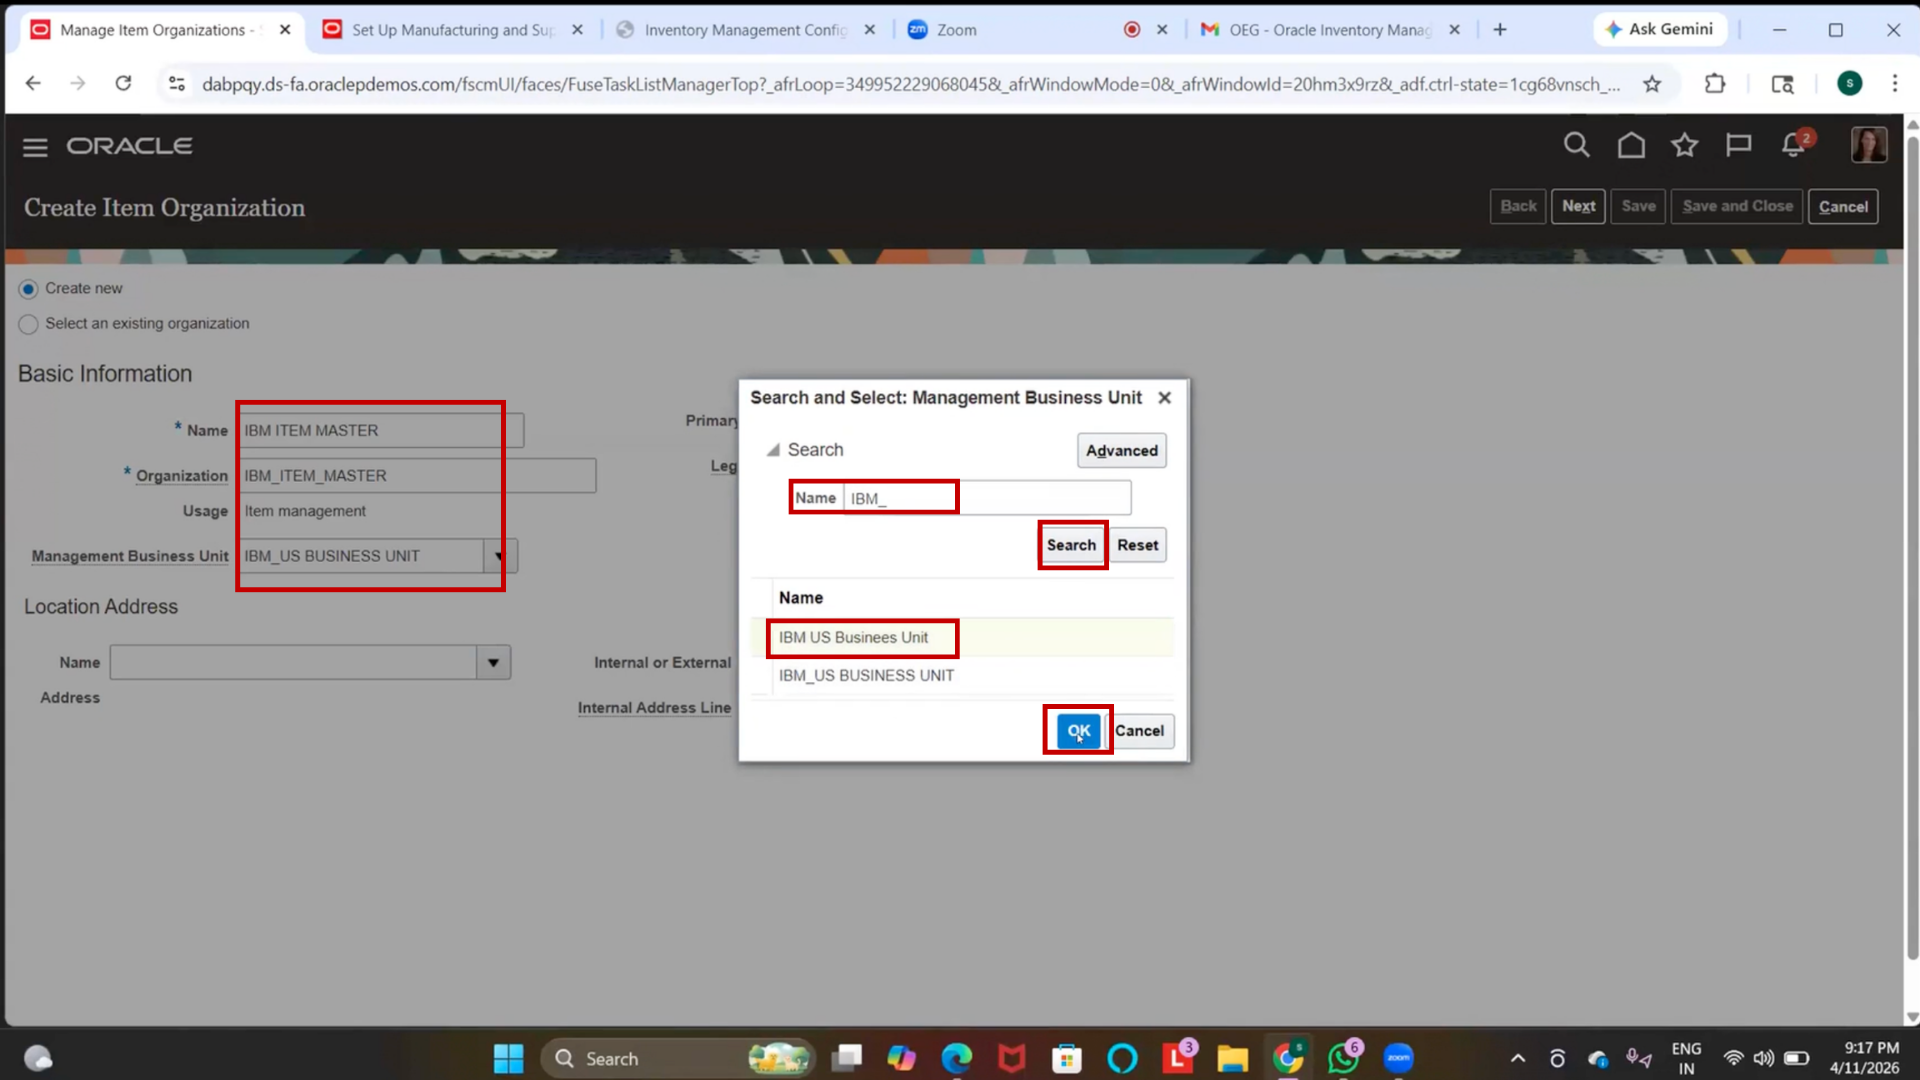
Task: Open Chrome extensions puzzle icon
Action: point(1715,84)
